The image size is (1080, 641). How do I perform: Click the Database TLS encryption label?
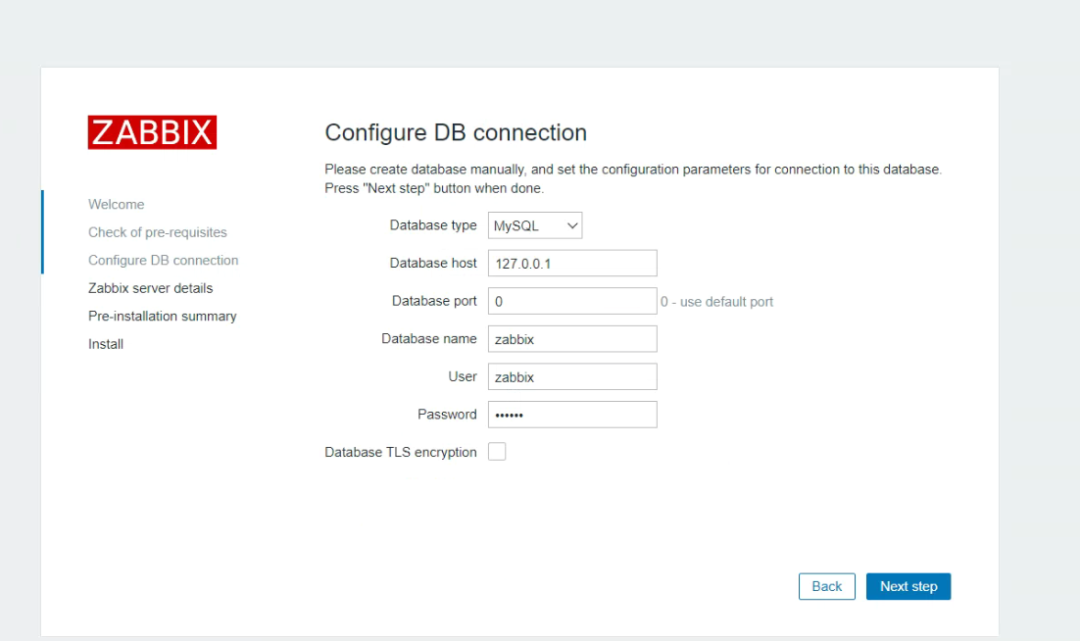[400, 452]
